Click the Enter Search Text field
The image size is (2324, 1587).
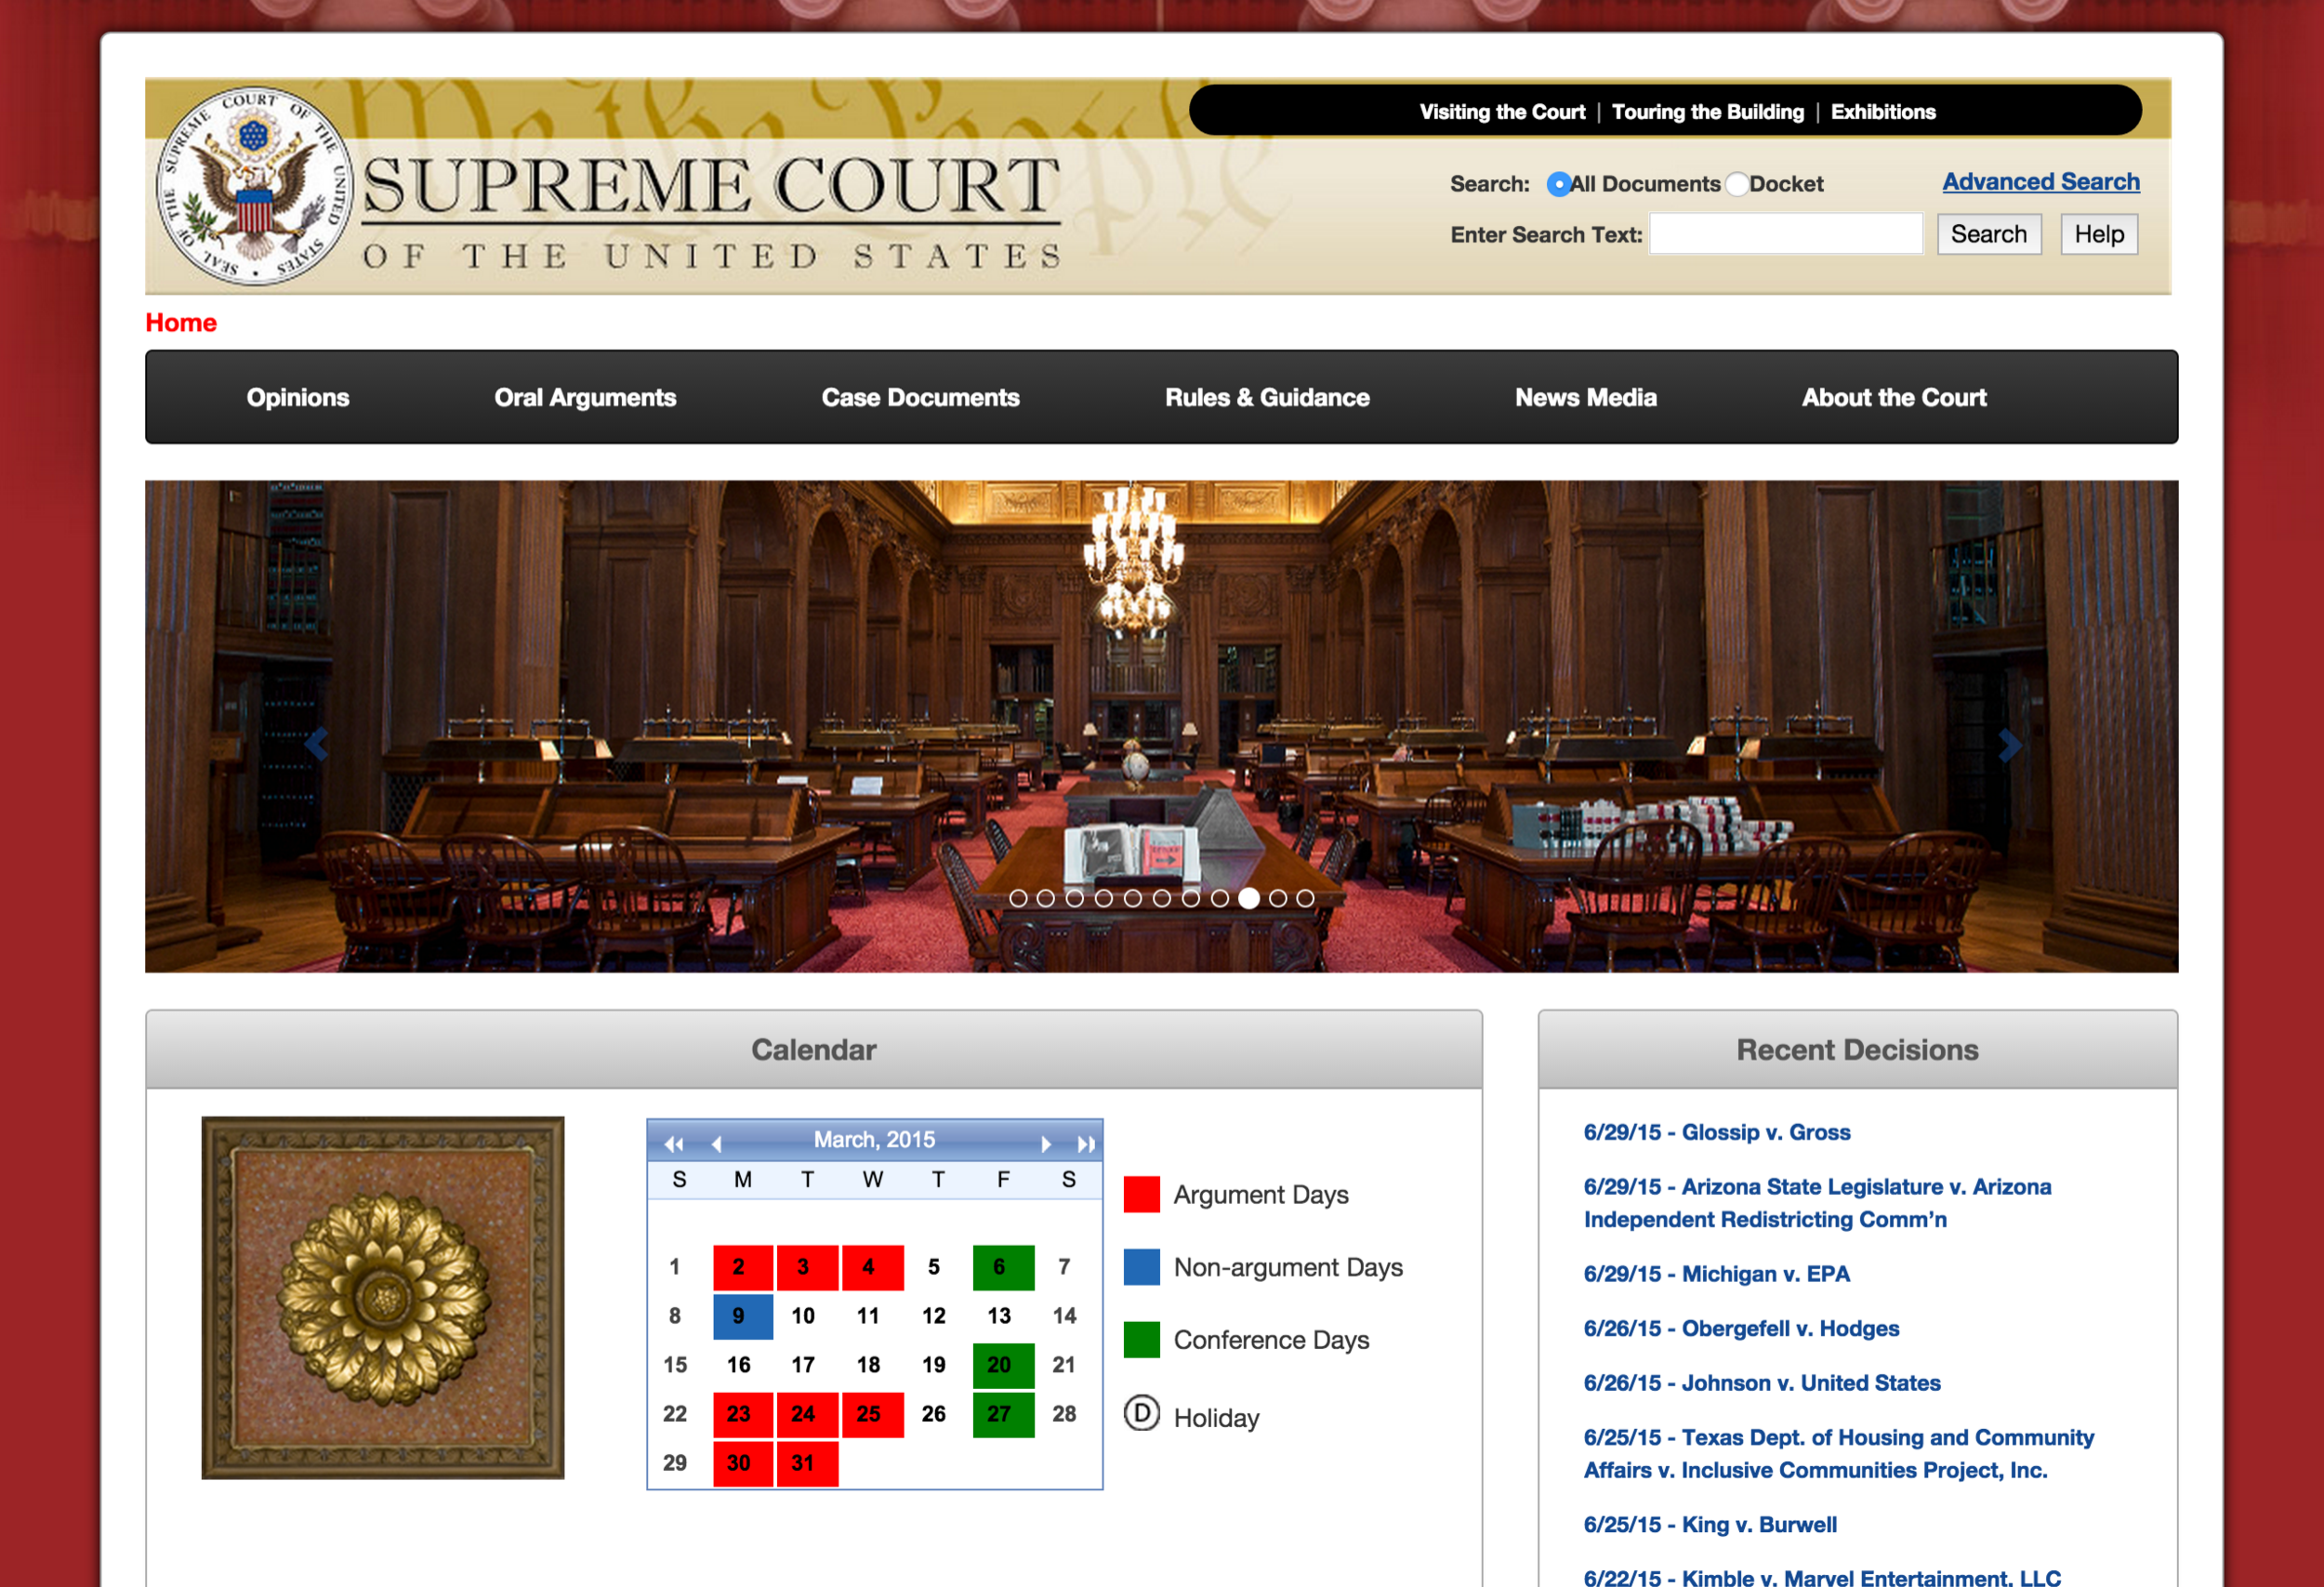click(x=1785, y=234)
